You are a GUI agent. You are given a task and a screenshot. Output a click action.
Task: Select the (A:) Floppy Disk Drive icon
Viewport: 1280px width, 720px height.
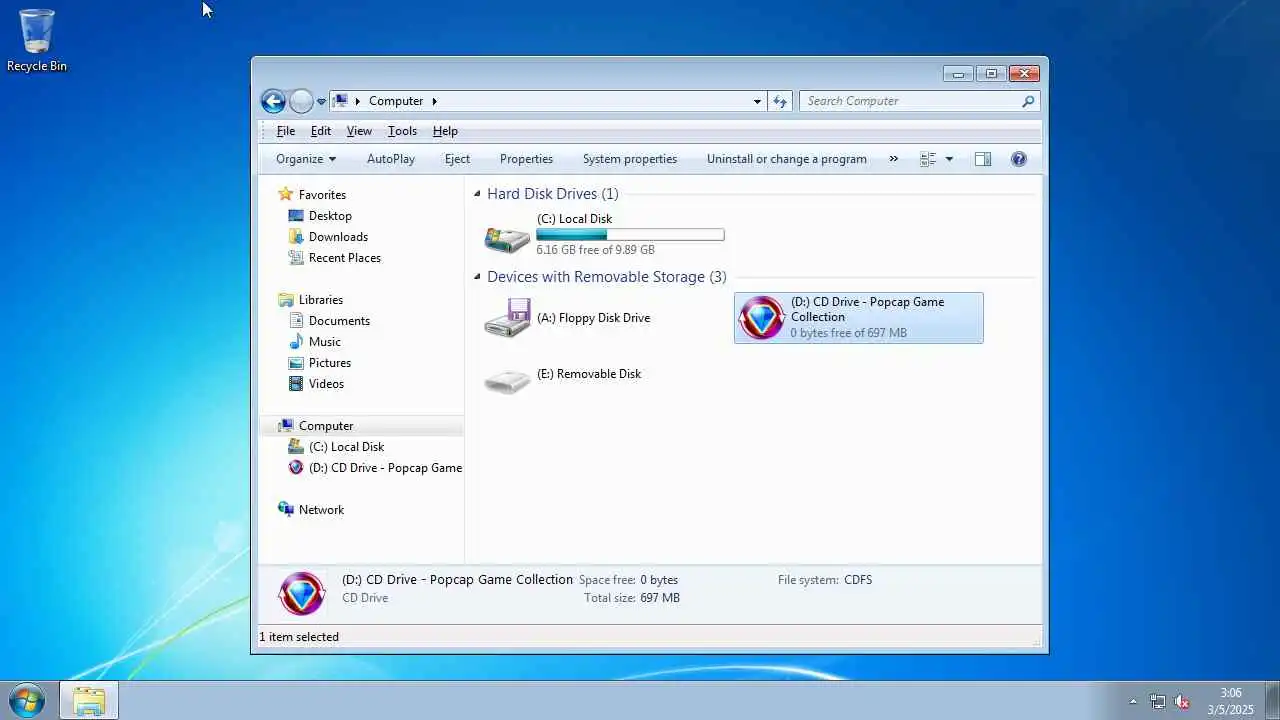pyautogui.click(x=508, y=318)
